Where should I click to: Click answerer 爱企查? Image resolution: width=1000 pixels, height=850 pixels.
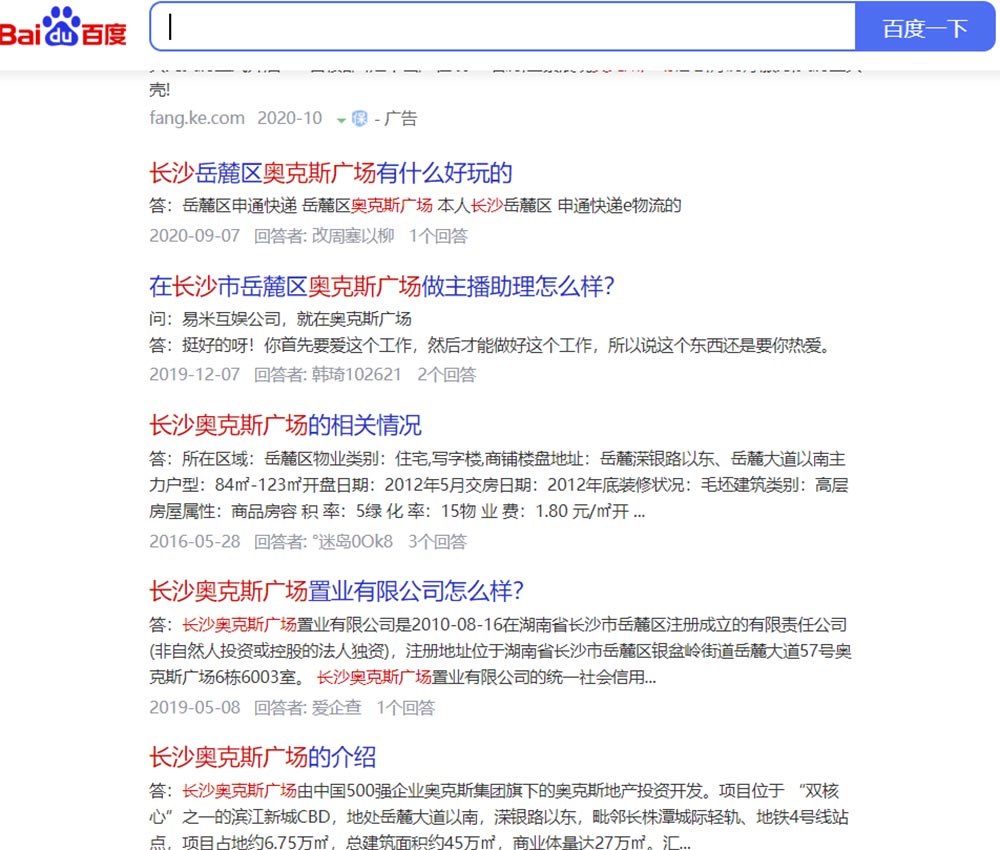point(336,708)
